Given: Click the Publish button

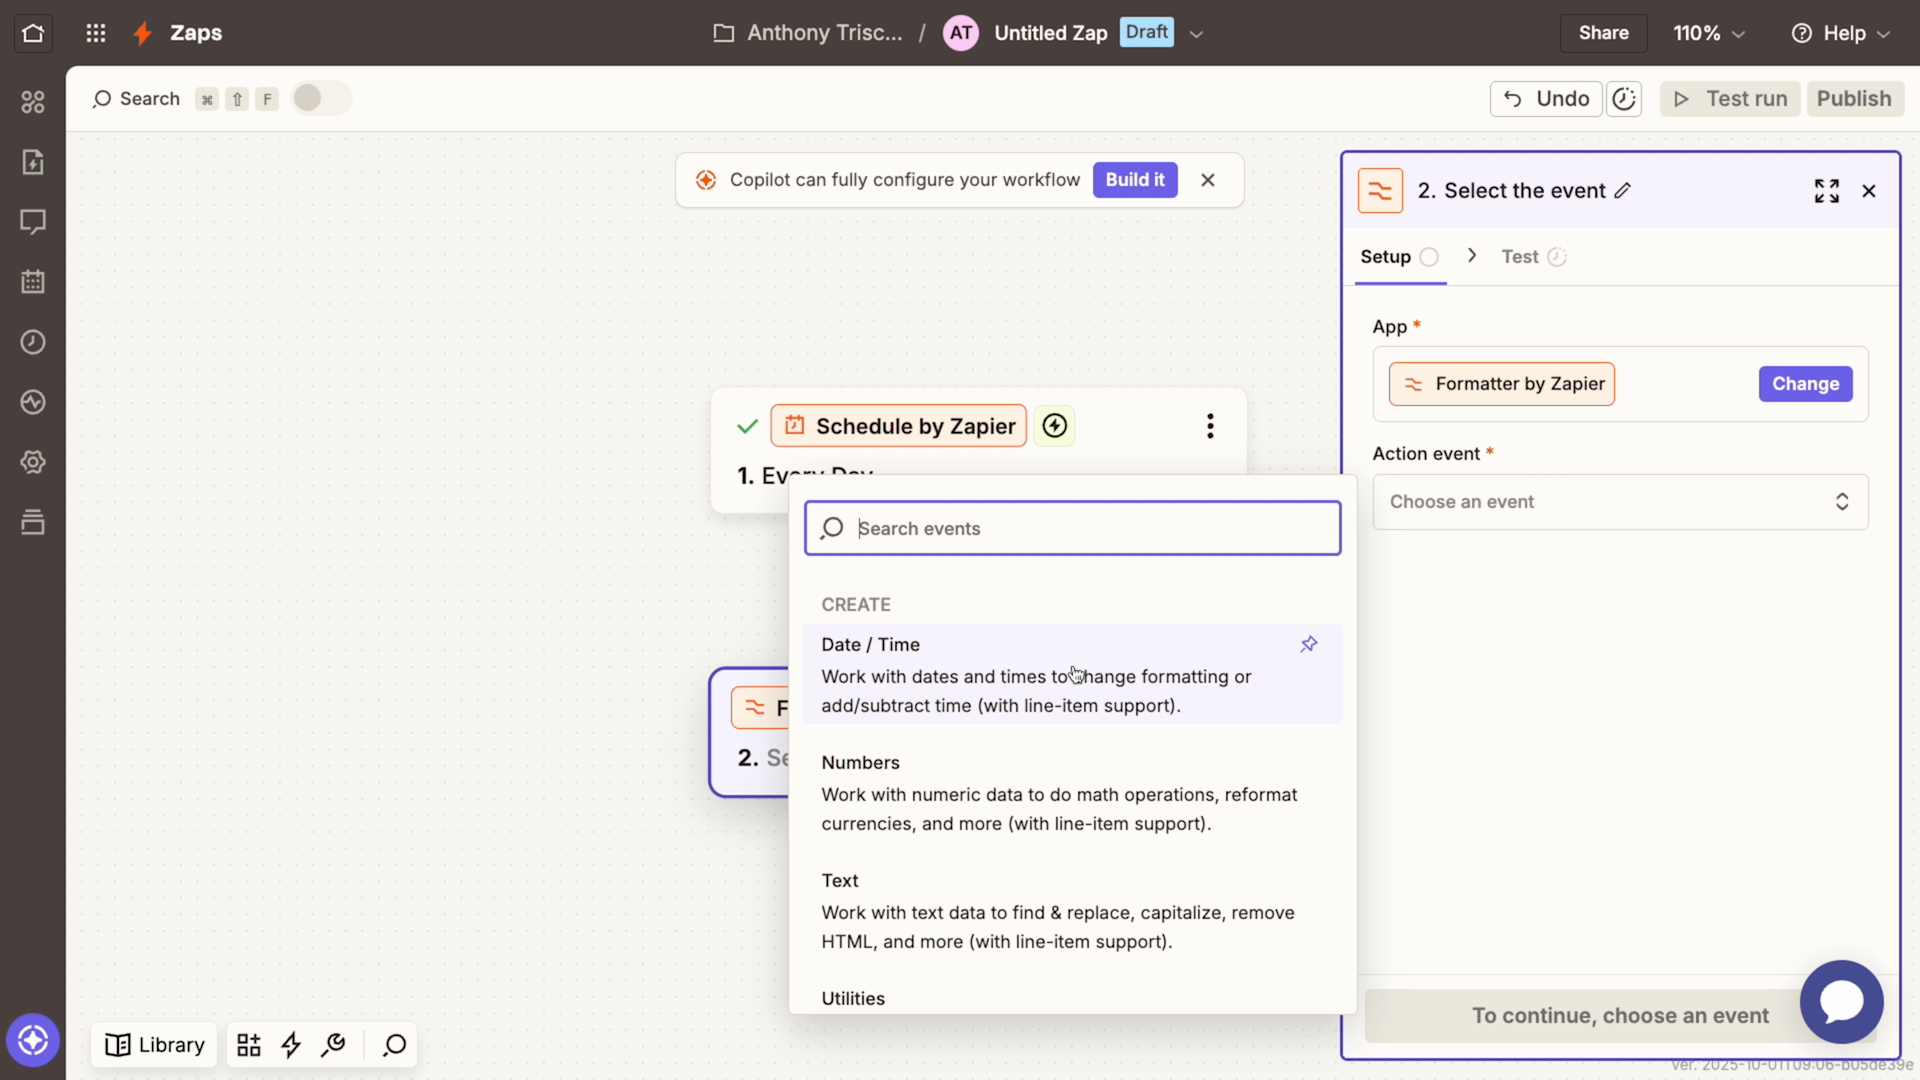Looking at the screenshot, I should (x=1854, y=99).
